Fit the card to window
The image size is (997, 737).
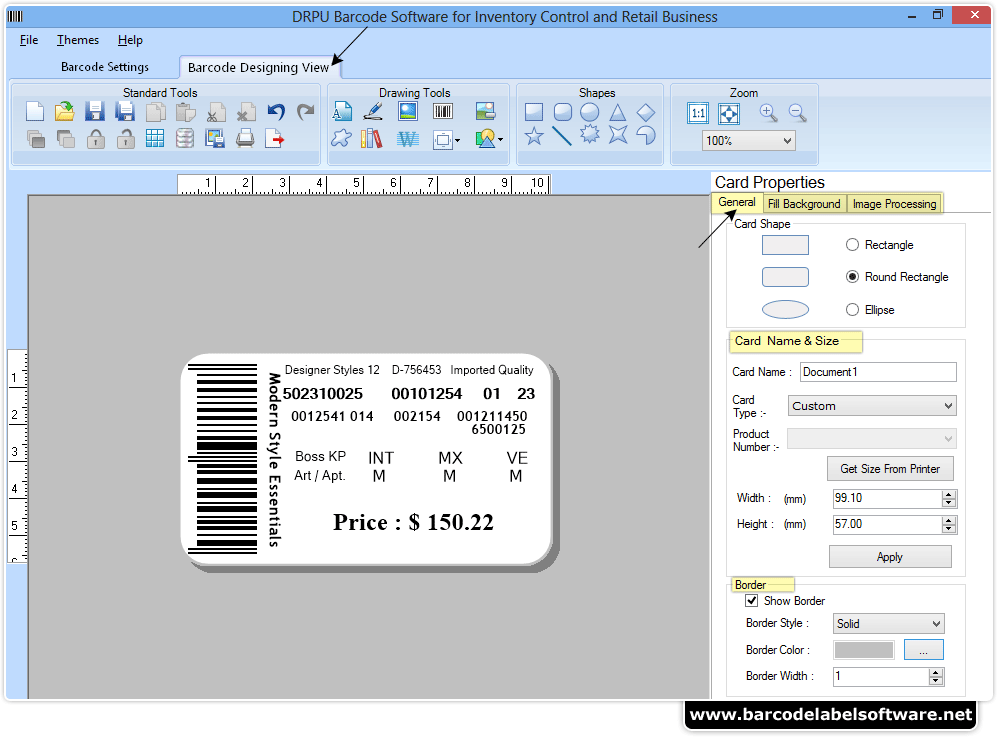tap(729, 114)
